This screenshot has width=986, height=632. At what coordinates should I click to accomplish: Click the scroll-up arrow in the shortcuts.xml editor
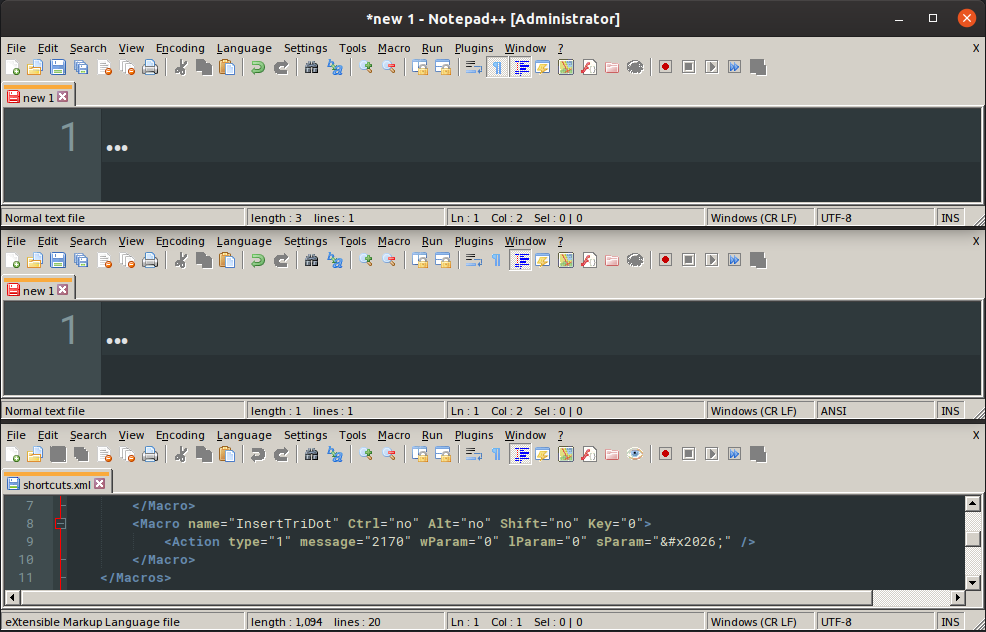pyautogui.click(x=972, y=503)
